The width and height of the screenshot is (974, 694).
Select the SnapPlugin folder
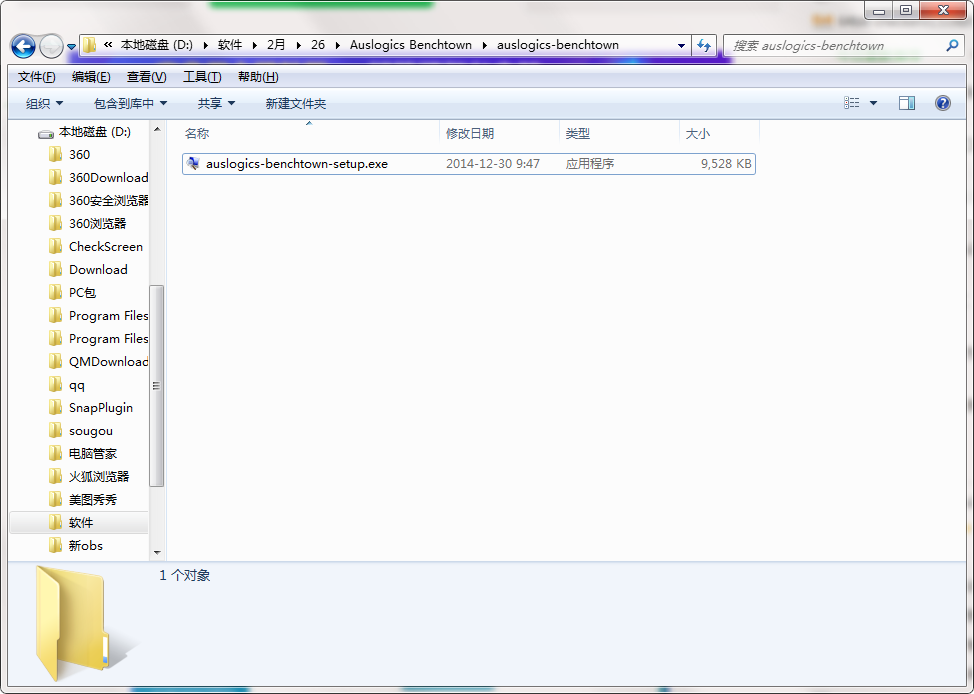[x=101, y=408]
